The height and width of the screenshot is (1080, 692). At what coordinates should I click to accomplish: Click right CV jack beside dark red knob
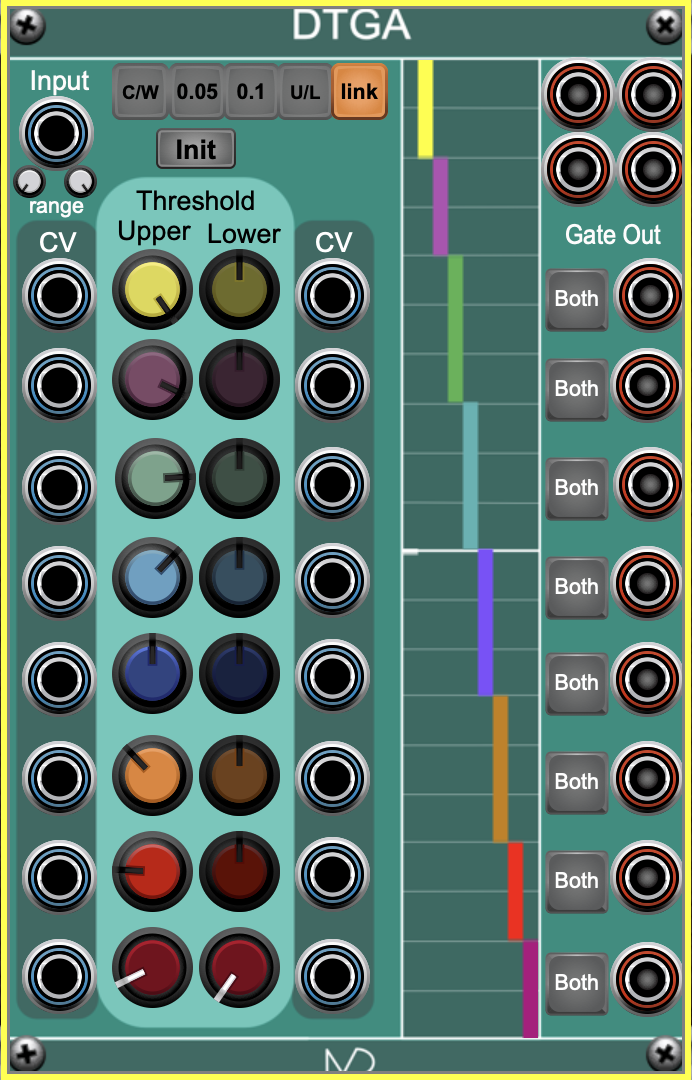click(333, 874)
